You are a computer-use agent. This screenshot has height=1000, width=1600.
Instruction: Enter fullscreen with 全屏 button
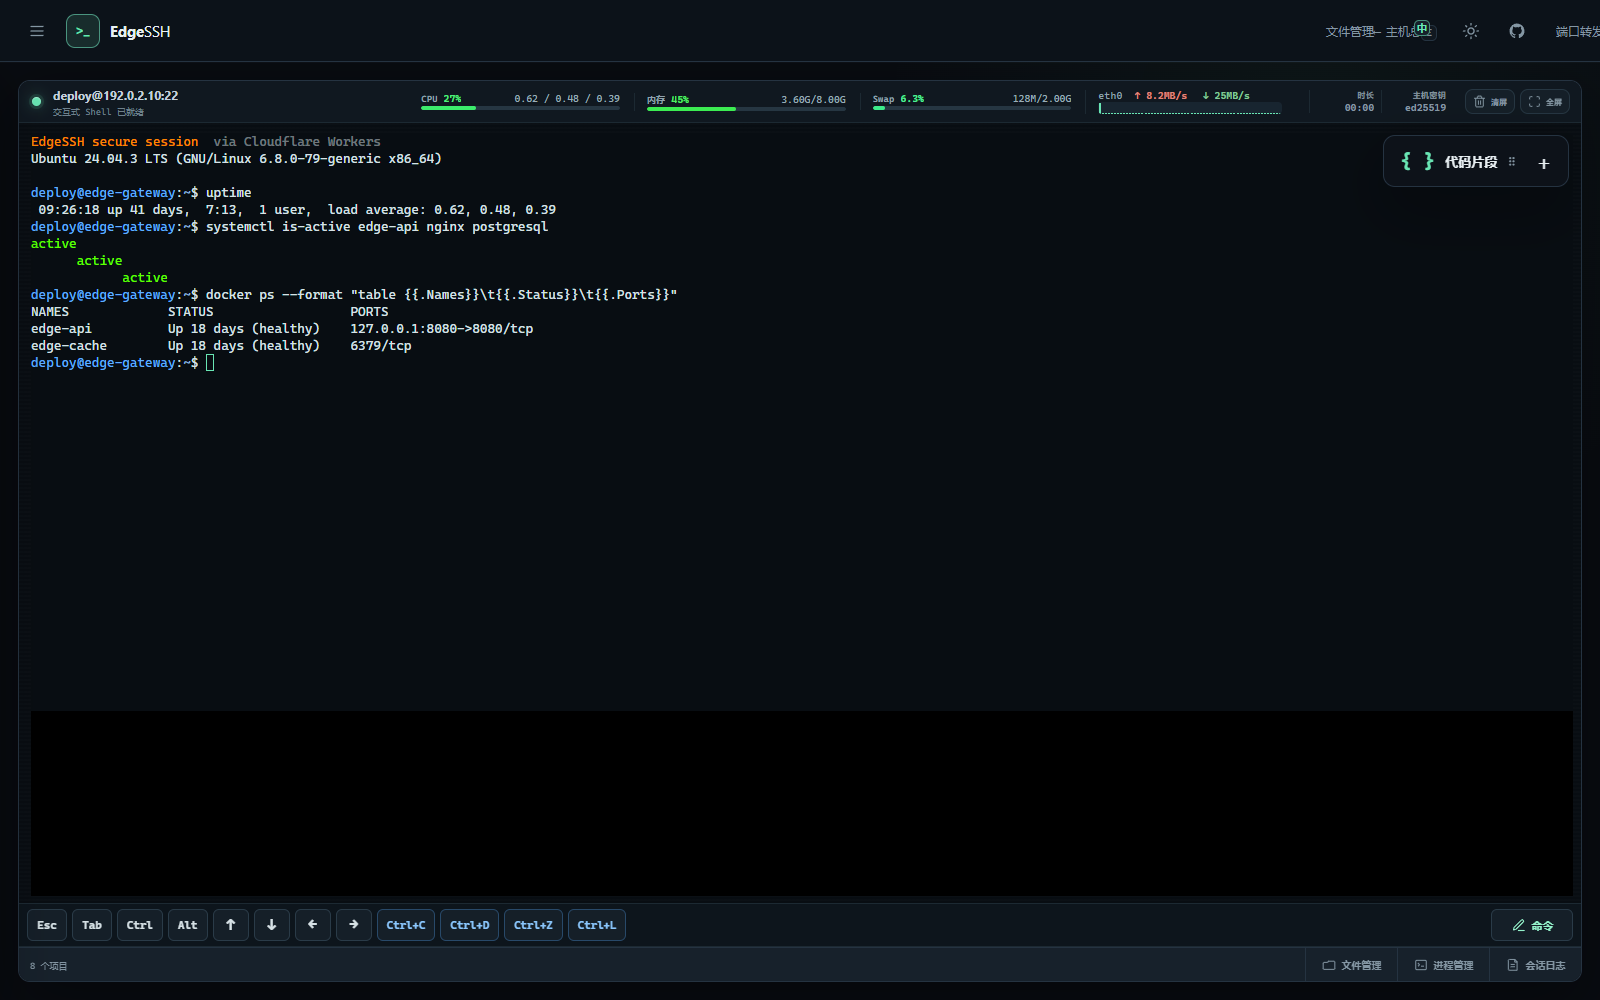click(x=1545, y=102)
